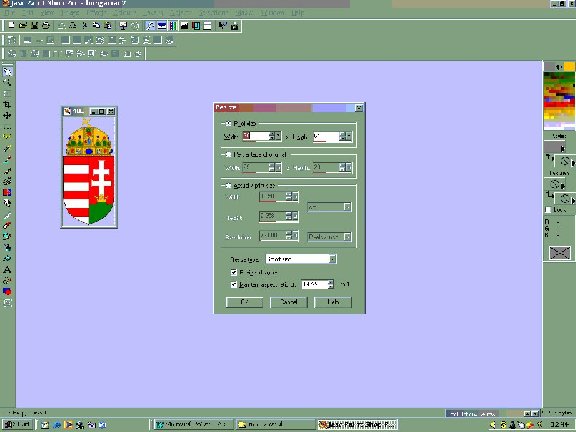This screenshot has height=432, width=576.
Task: Toggle the Histogram window button
Action: (184, 25)
